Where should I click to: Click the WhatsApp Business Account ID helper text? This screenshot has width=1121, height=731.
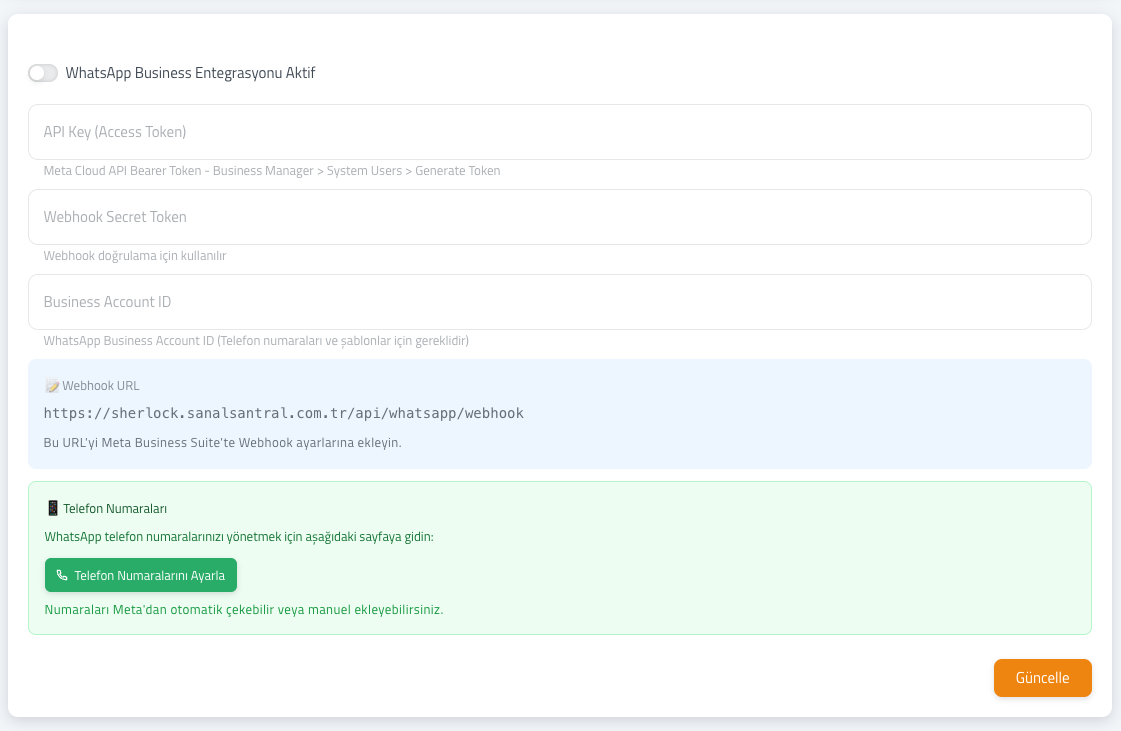tap(256, 341)
